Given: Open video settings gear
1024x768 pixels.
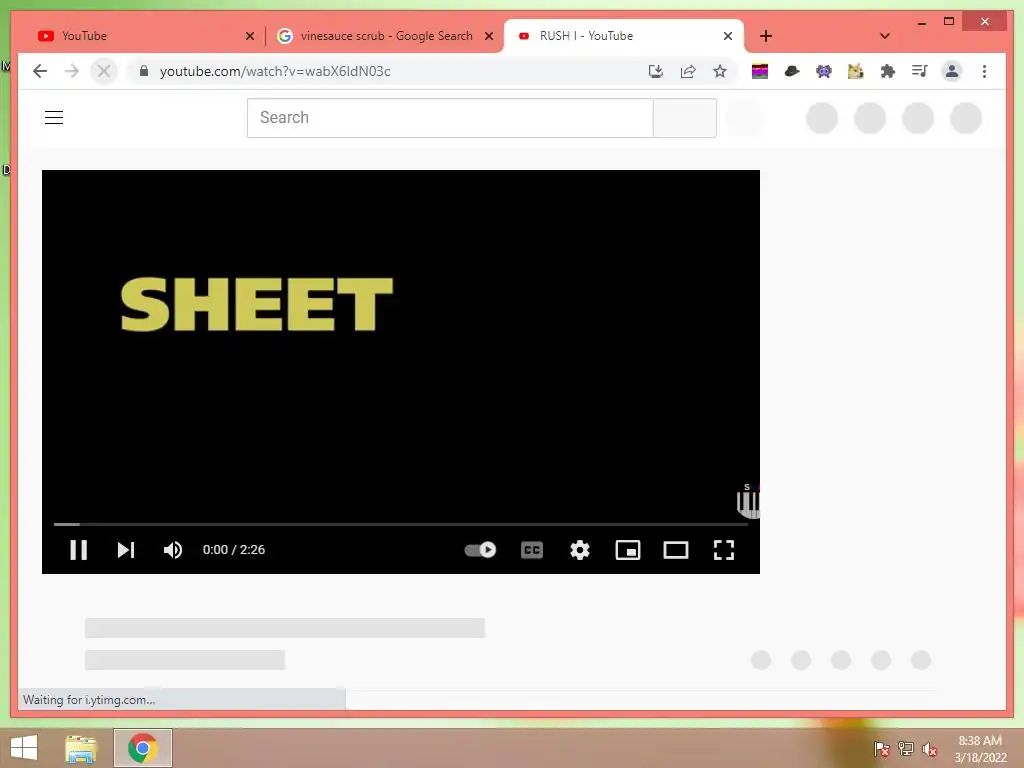Looking at the screenshot, I should (580, 550).
